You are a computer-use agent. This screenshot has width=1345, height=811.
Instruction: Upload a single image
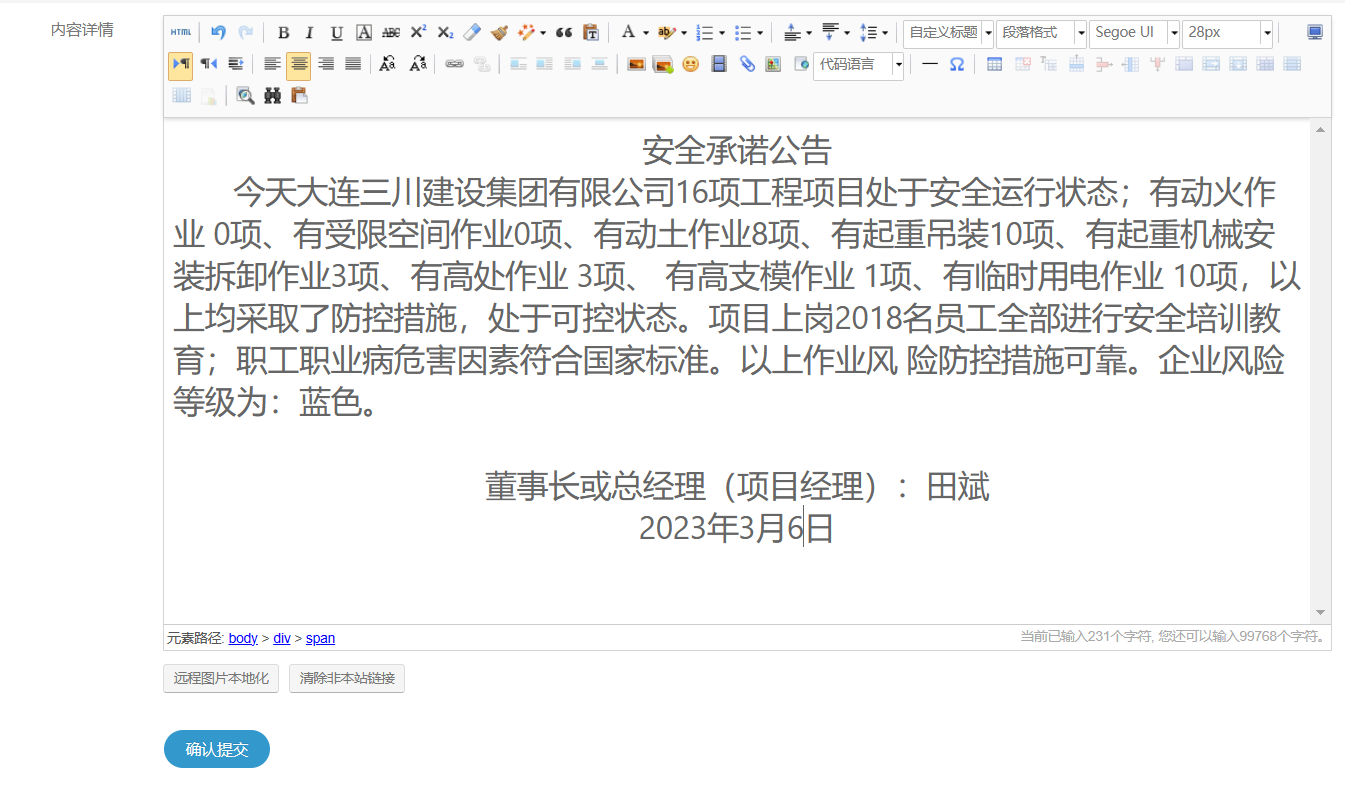click(636, 64)
